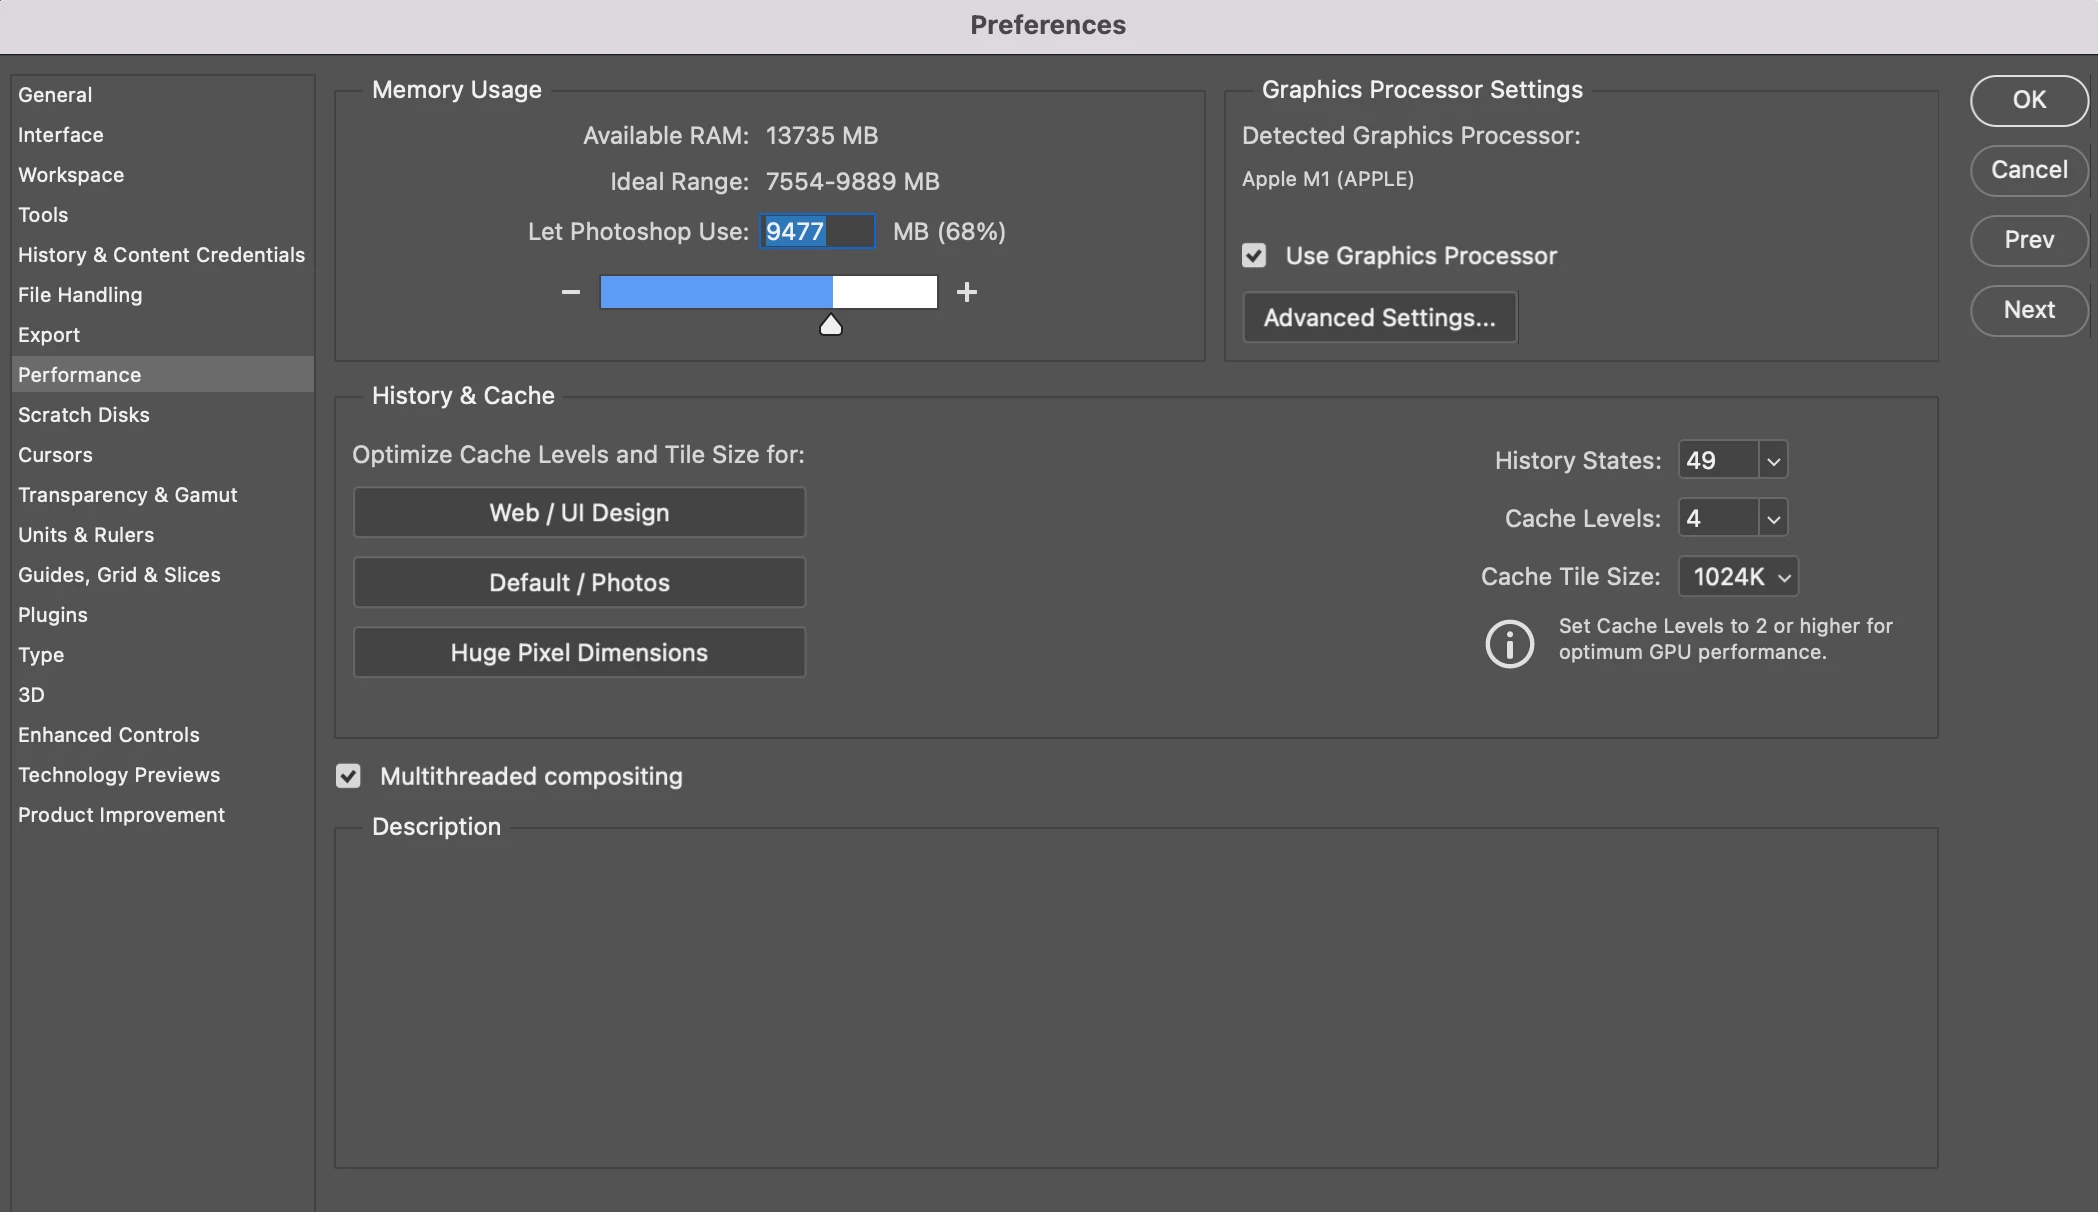Click the info icon near cache note
2098x1212 pixels.
[x=1509, y=643]
